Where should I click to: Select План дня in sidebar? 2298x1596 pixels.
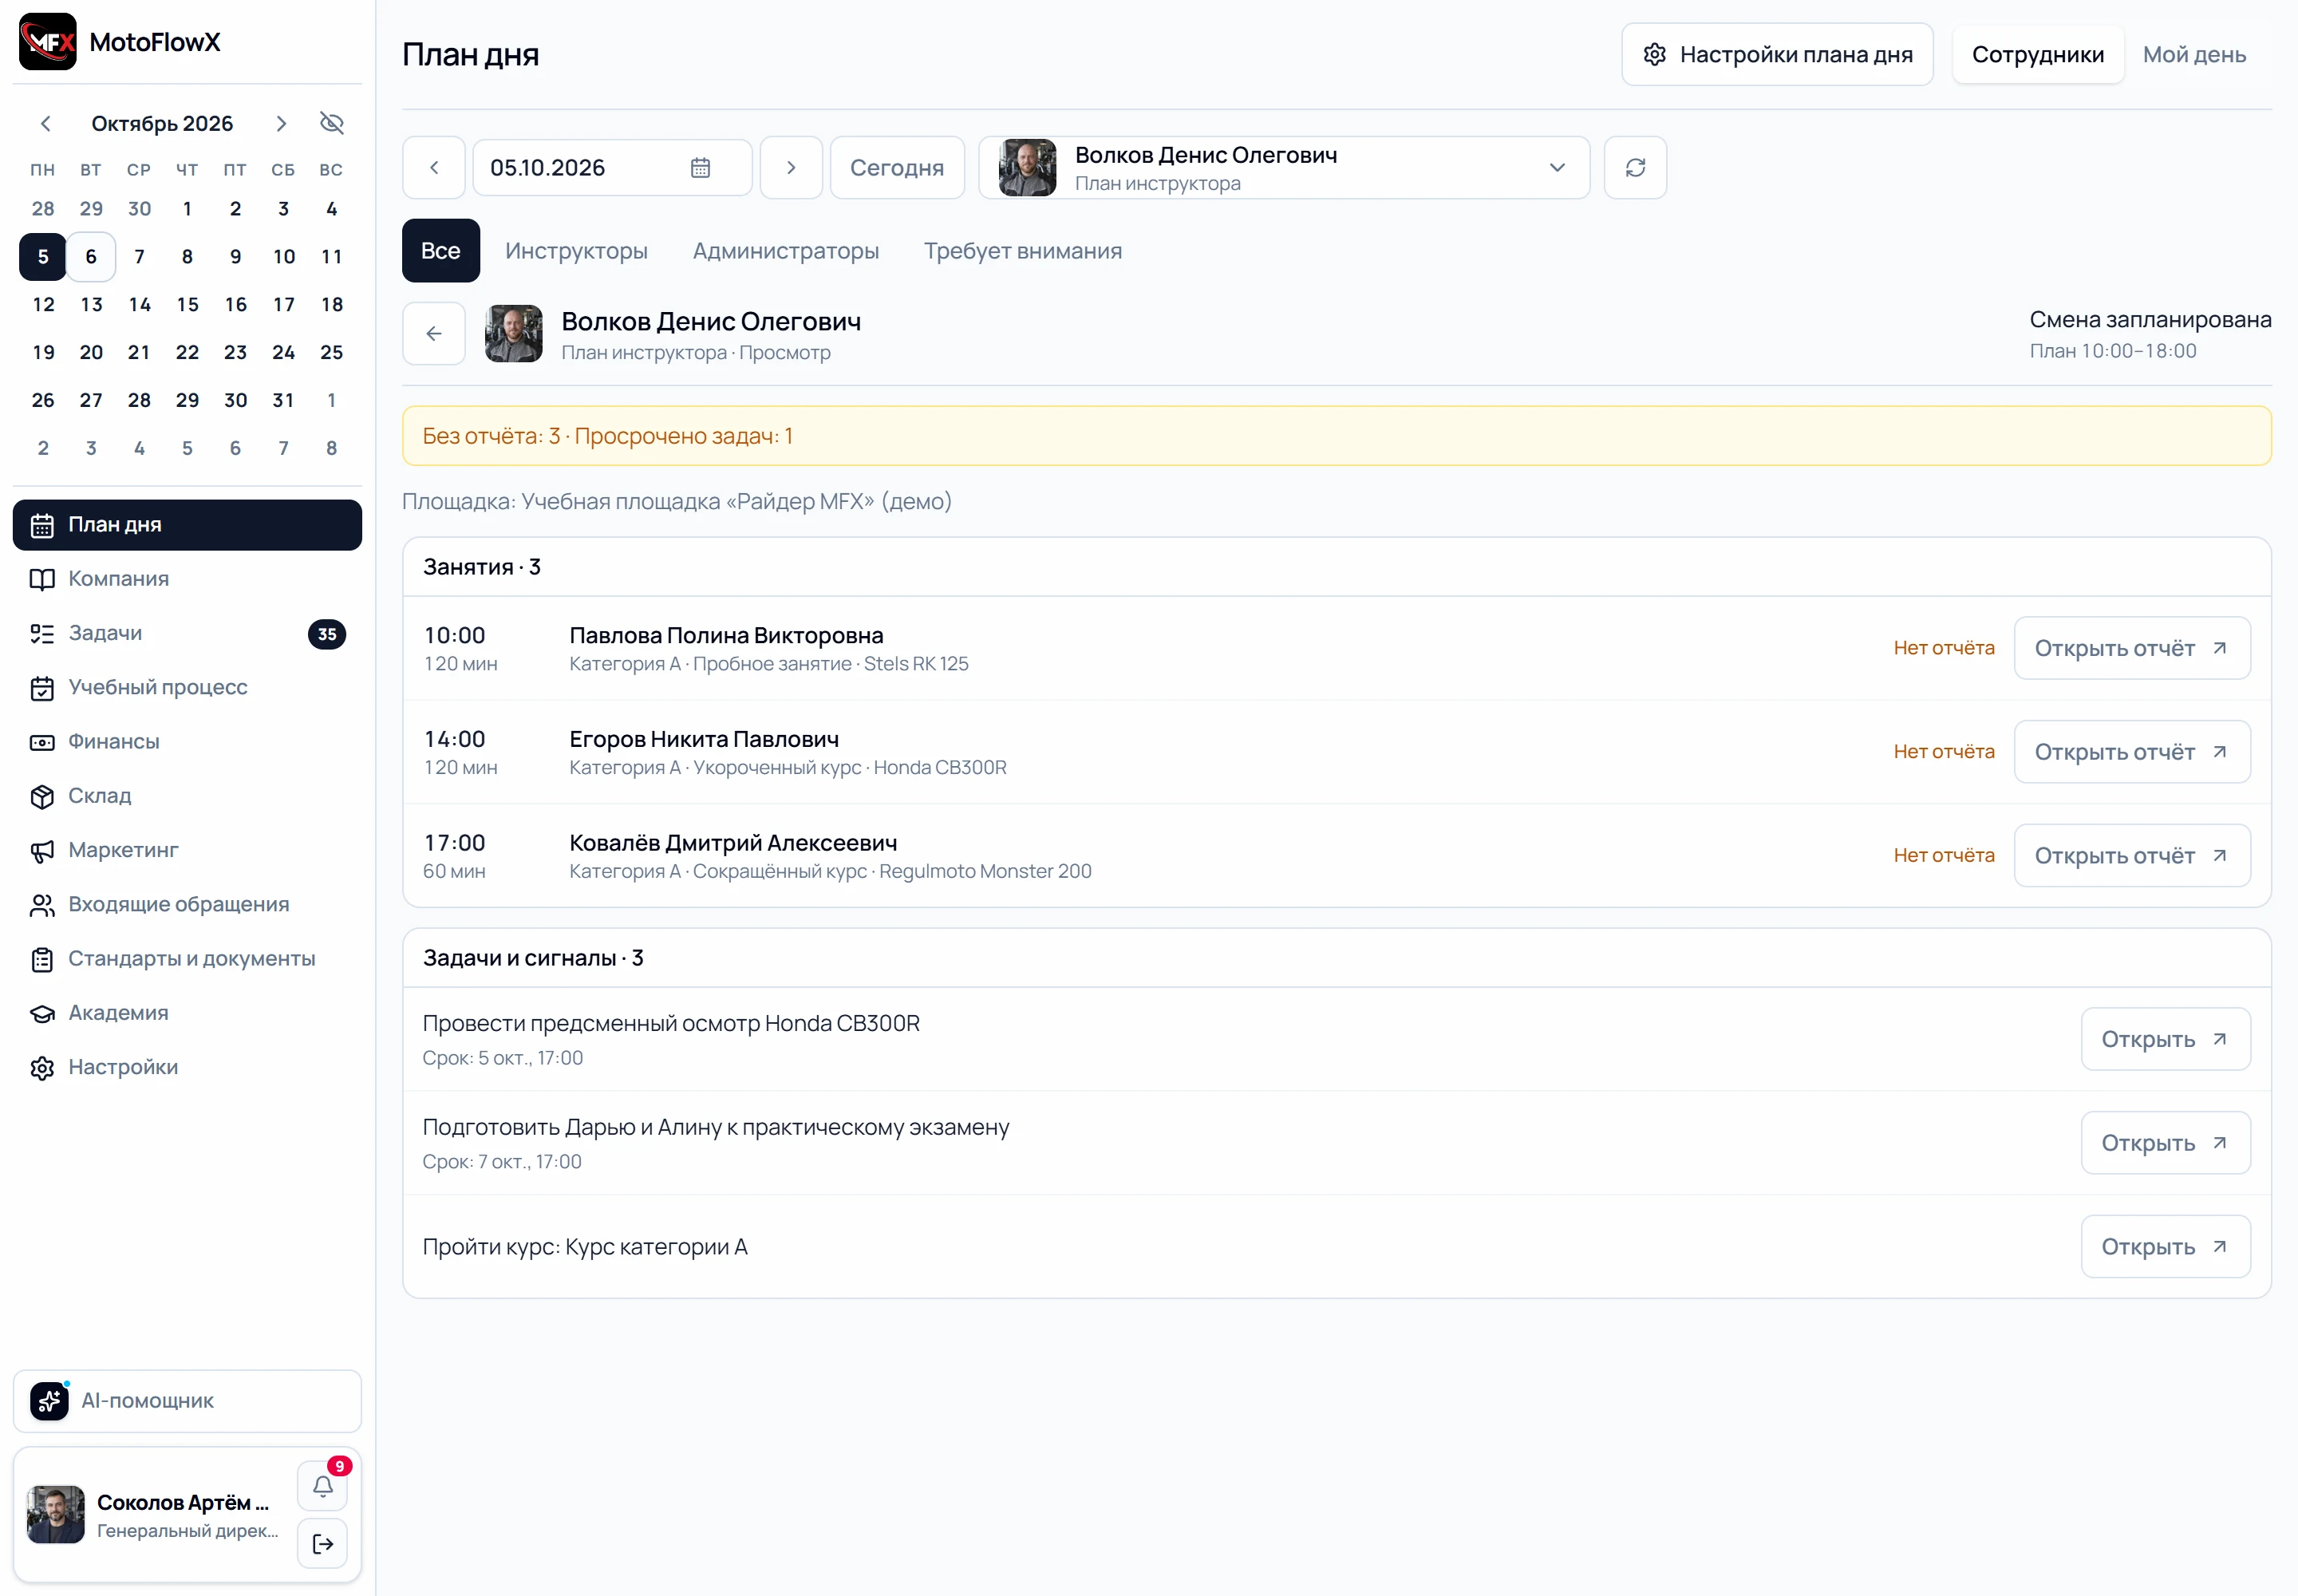[x=187, y=525]
